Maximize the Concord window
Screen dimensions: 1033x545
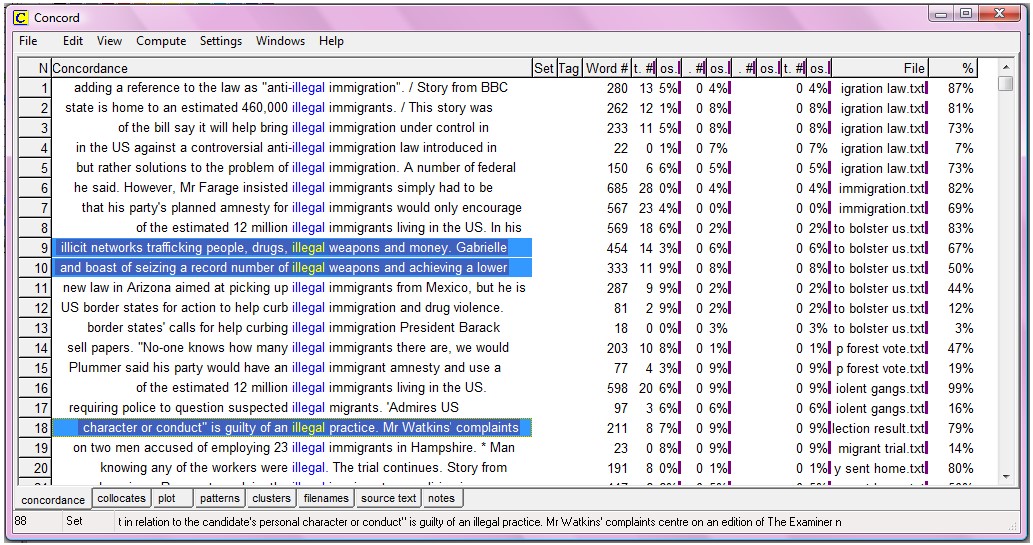[x=966, y=14]
